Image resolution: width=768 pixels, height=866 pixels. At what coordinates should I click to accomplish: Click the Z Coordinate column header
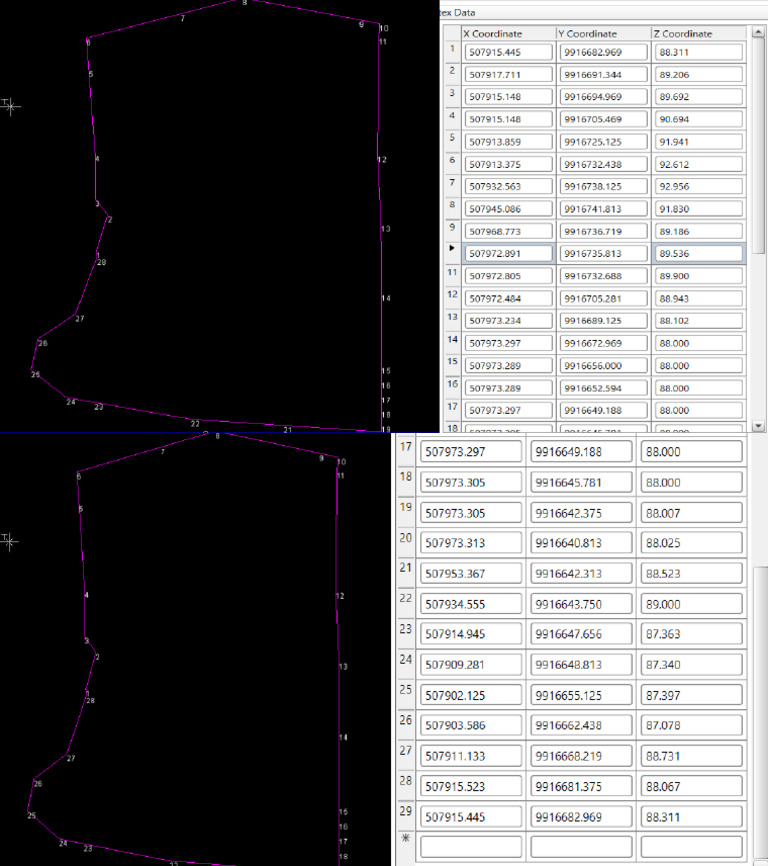pos(682,34)
